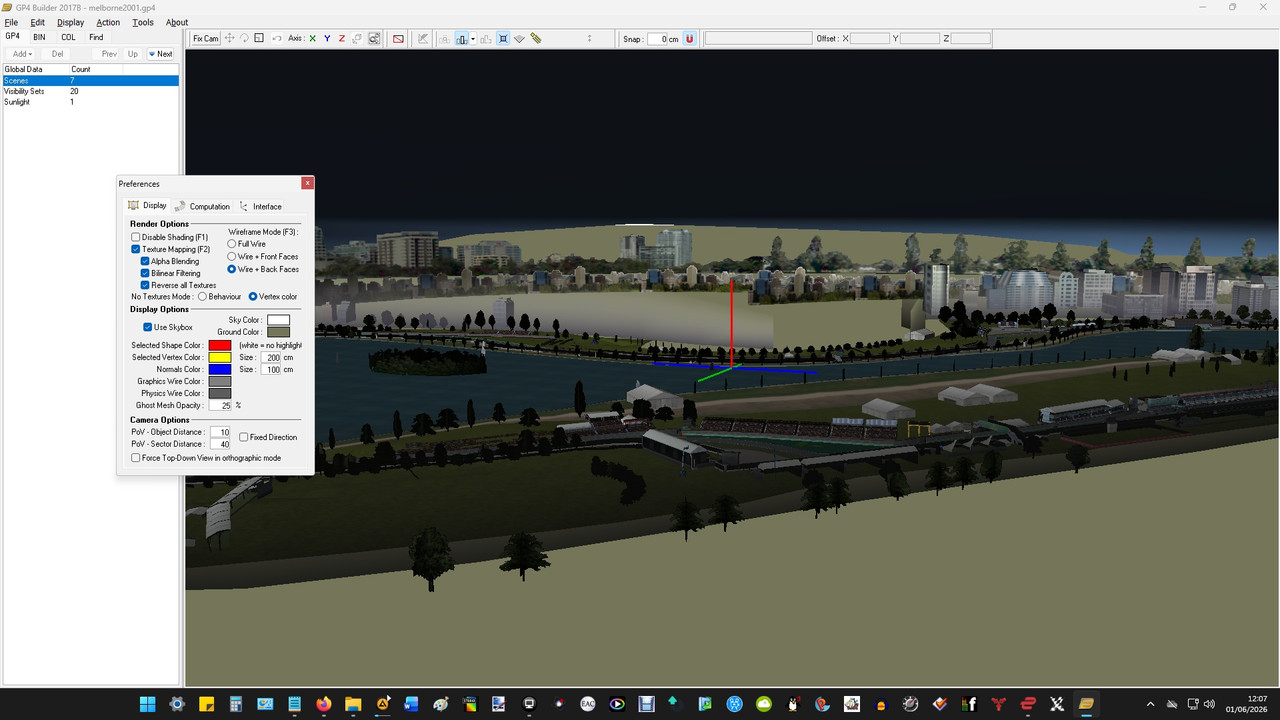Select the X axis constraint icon
Image resolution: width=1280 pixels, height=720 pixels.
[x=312, y=38]
